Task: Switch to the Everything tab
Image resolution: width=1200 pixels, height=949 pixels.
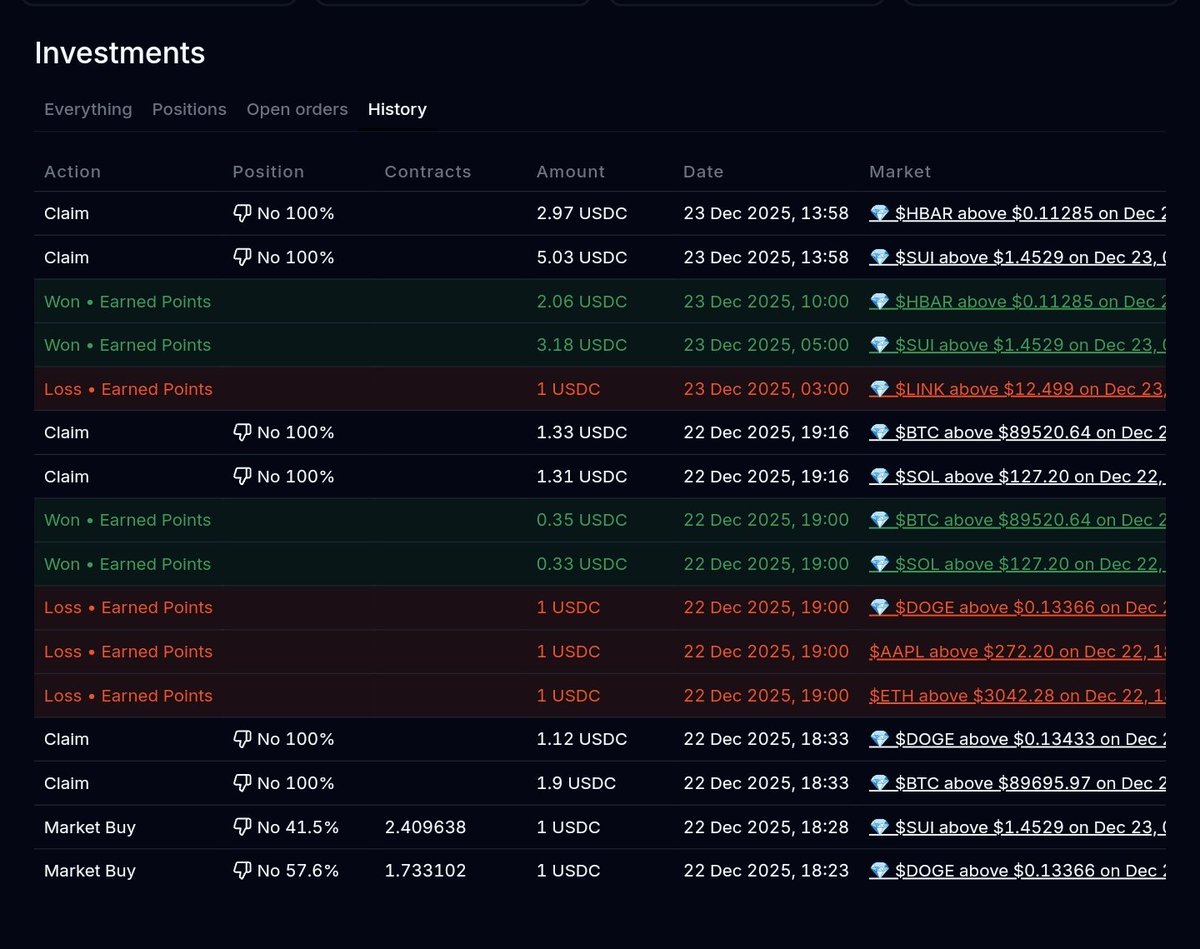Action: pos(88,109)
